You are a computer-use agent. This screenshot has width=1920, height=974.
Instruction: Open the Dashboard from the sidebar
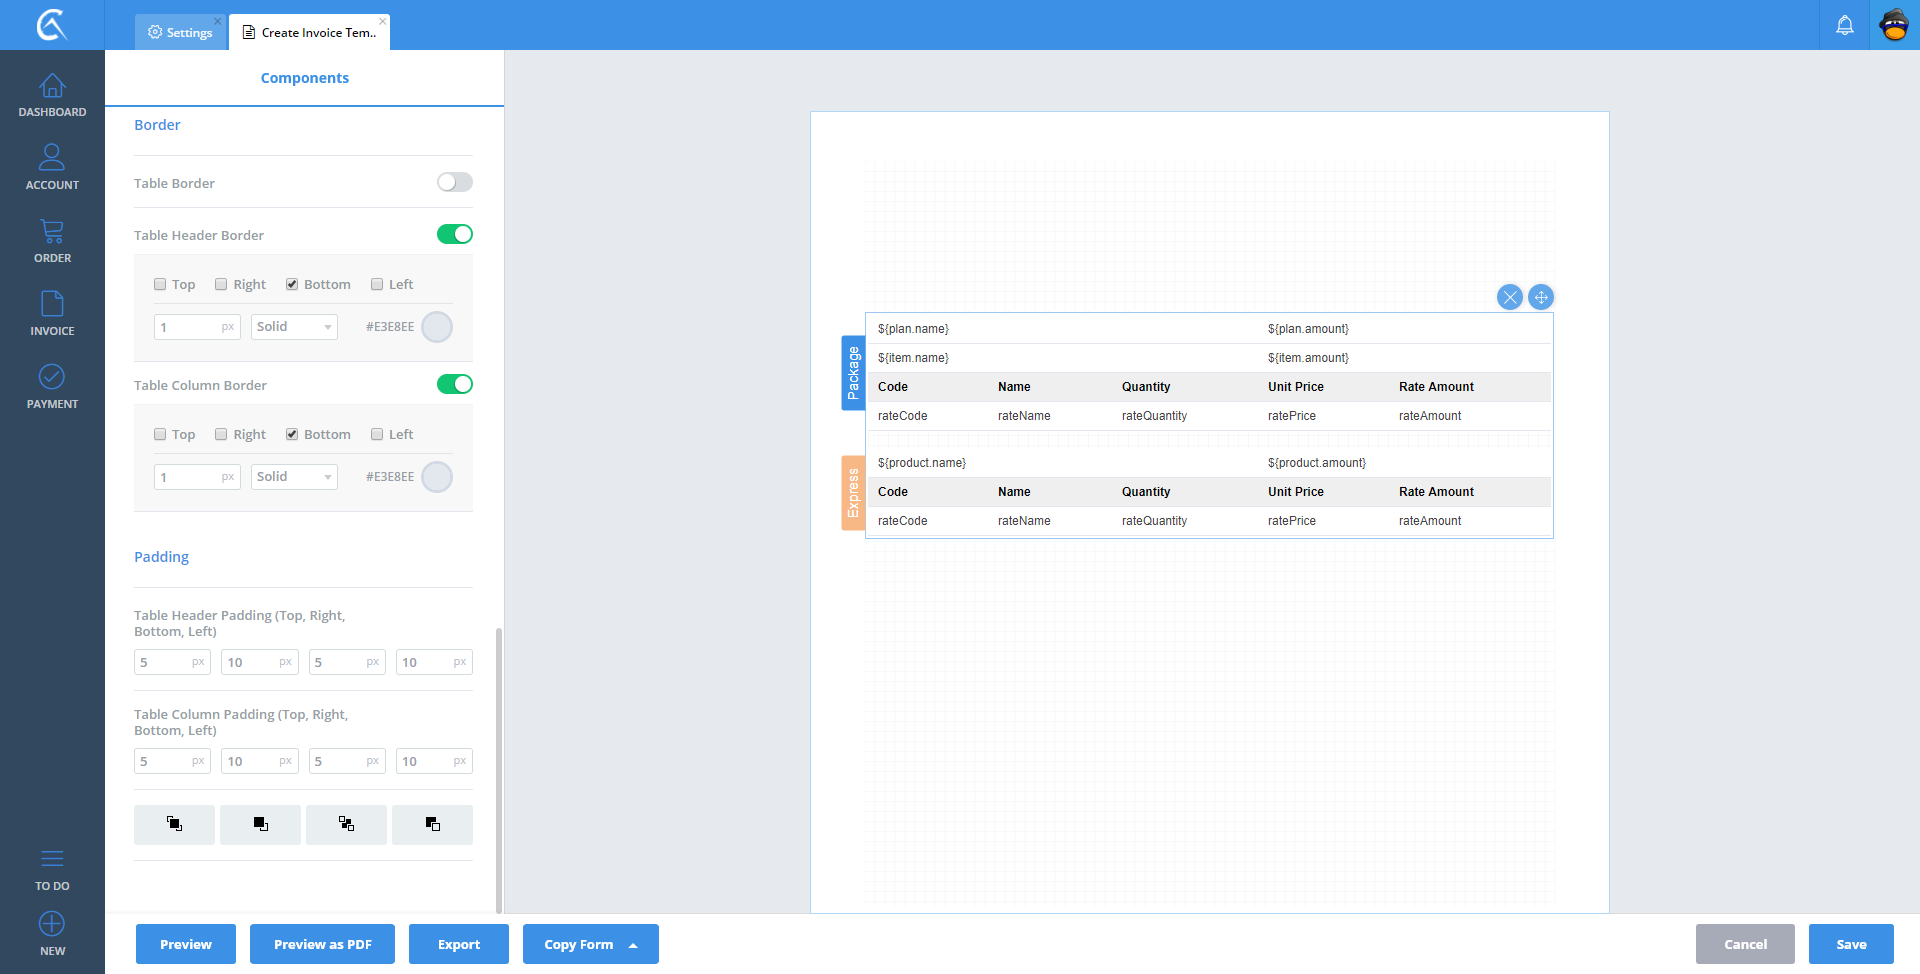52,96
